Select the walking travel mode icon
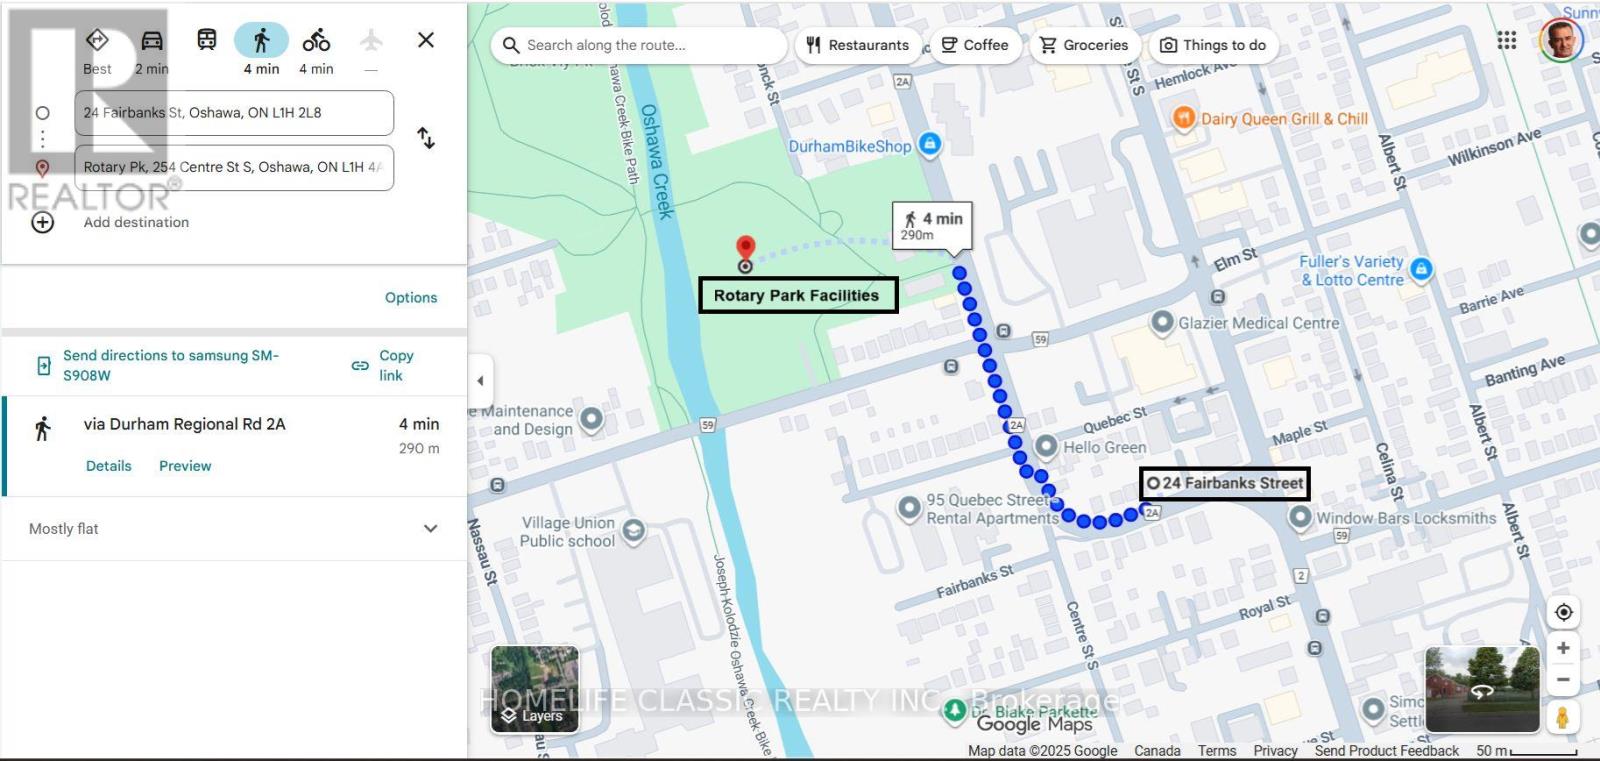Screen dimensions: 1600x761 [x=261, y=40]
